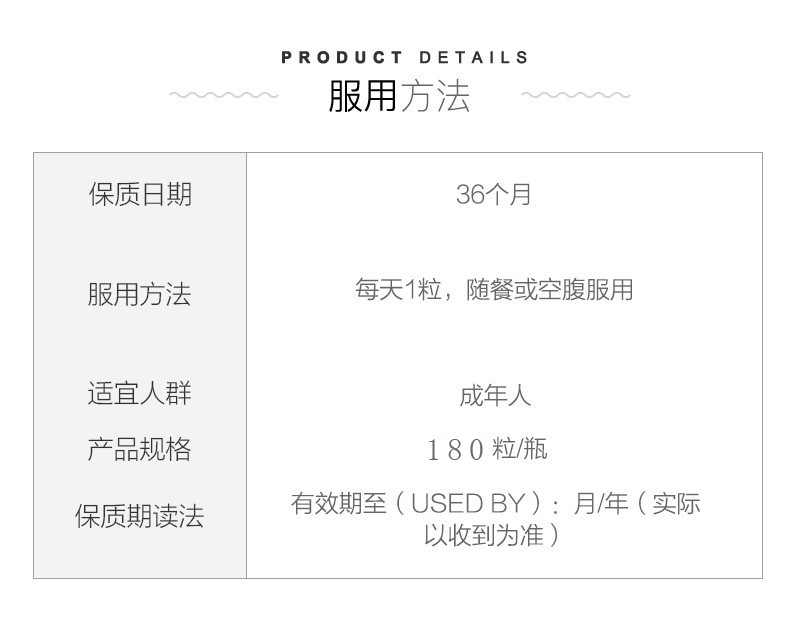Viewport: 790px width, 642px height.
Task: Select the 服用方法 main title
Action: point(399,96)
